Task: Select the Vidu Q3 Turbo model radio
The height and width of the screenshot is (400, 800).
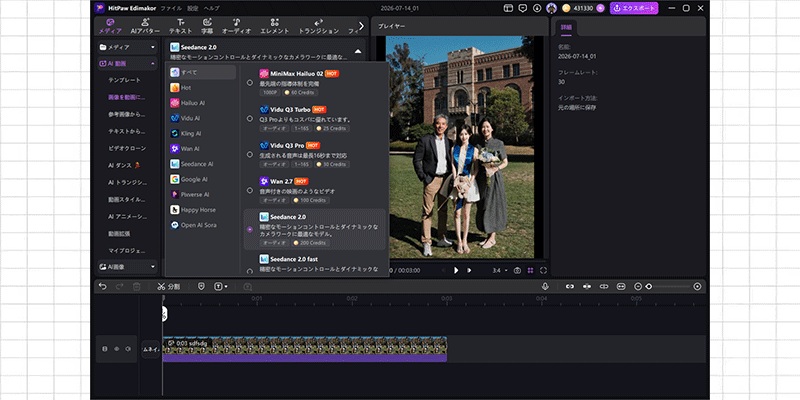Action: tap(249, 118)
